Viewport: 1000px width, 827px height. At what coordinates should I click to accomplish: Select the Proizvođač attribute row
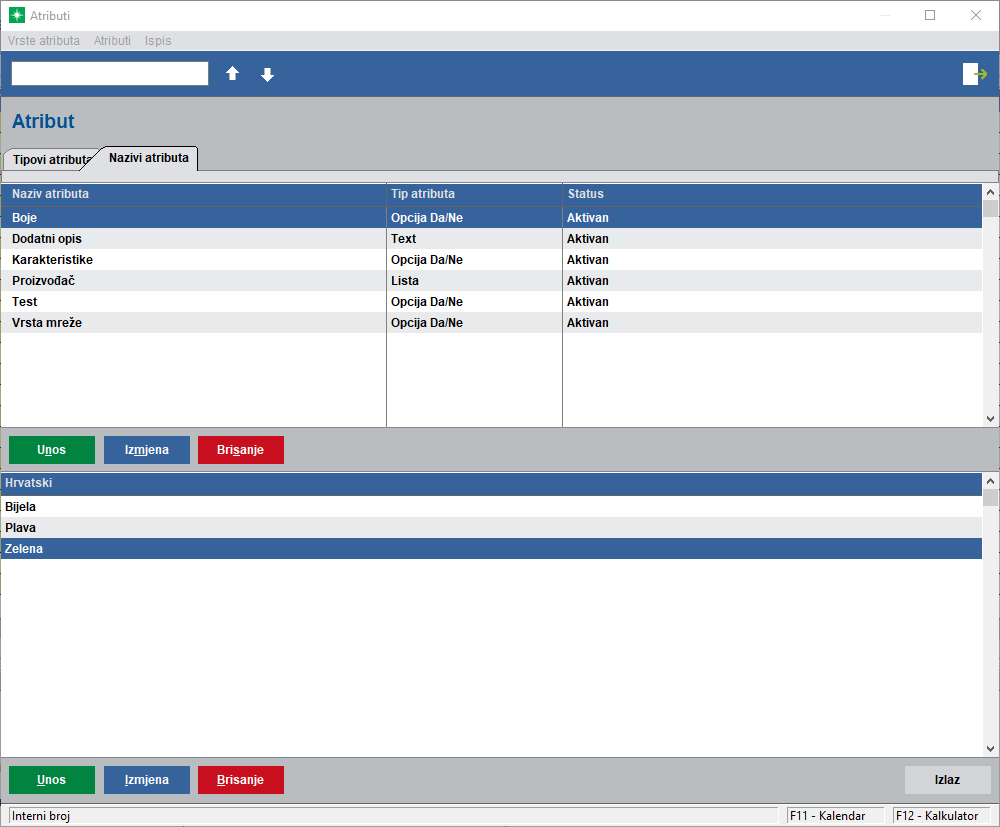point(43,281)
